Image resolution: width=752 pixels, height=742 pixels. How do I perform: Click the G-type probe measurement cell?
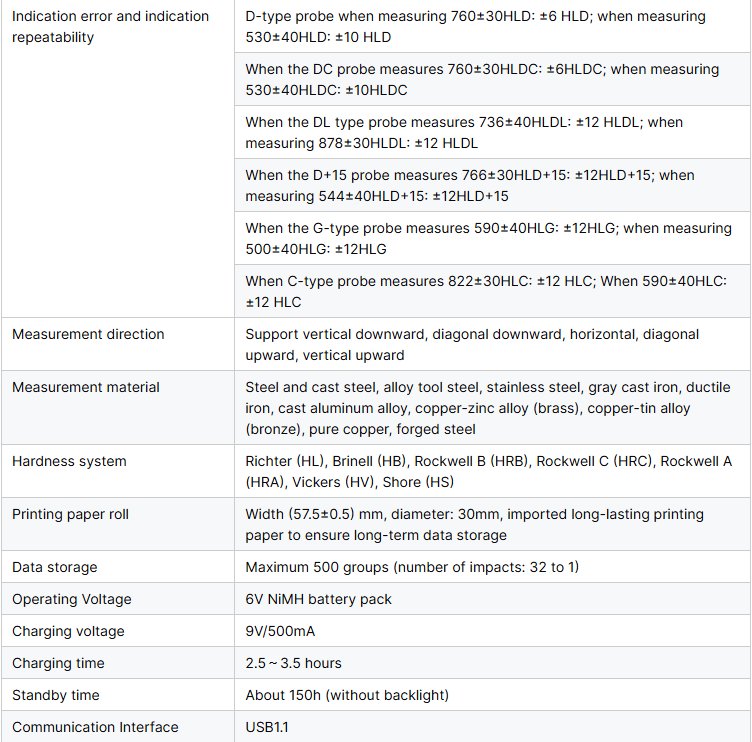point(489,239)
